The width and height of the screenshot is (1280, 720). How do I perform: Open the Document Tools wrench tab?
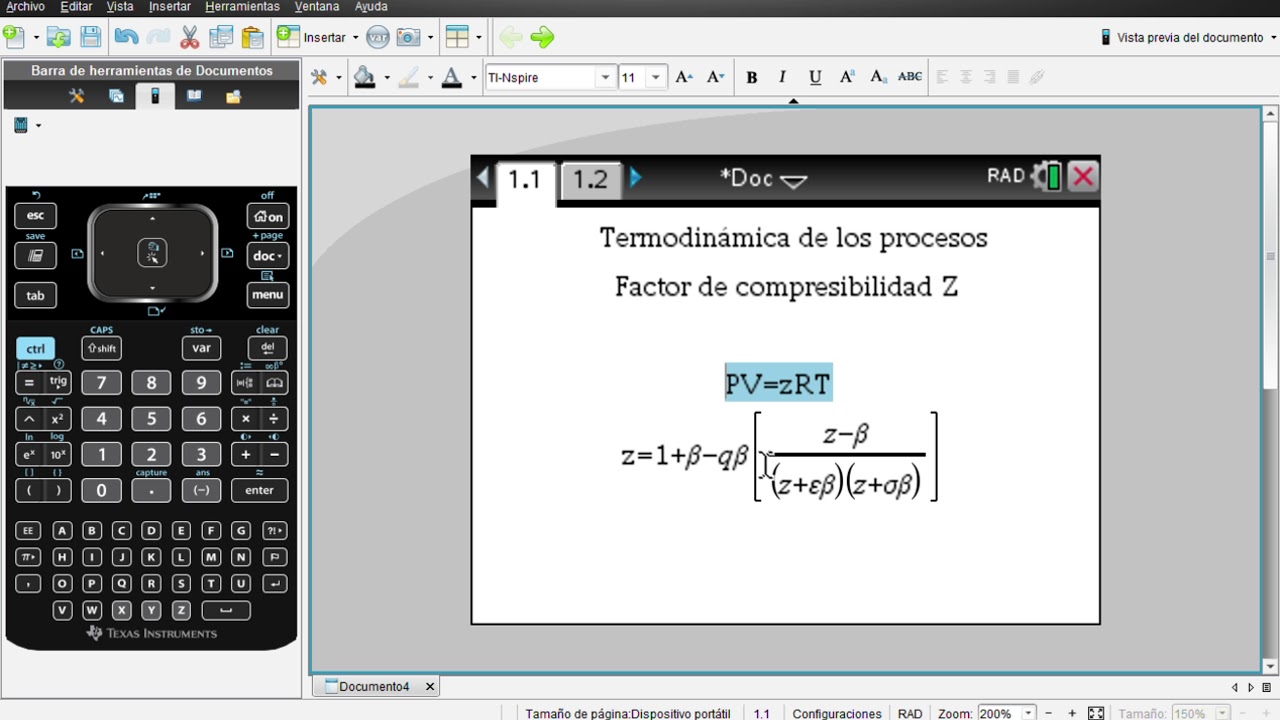[x=76, y=96]
